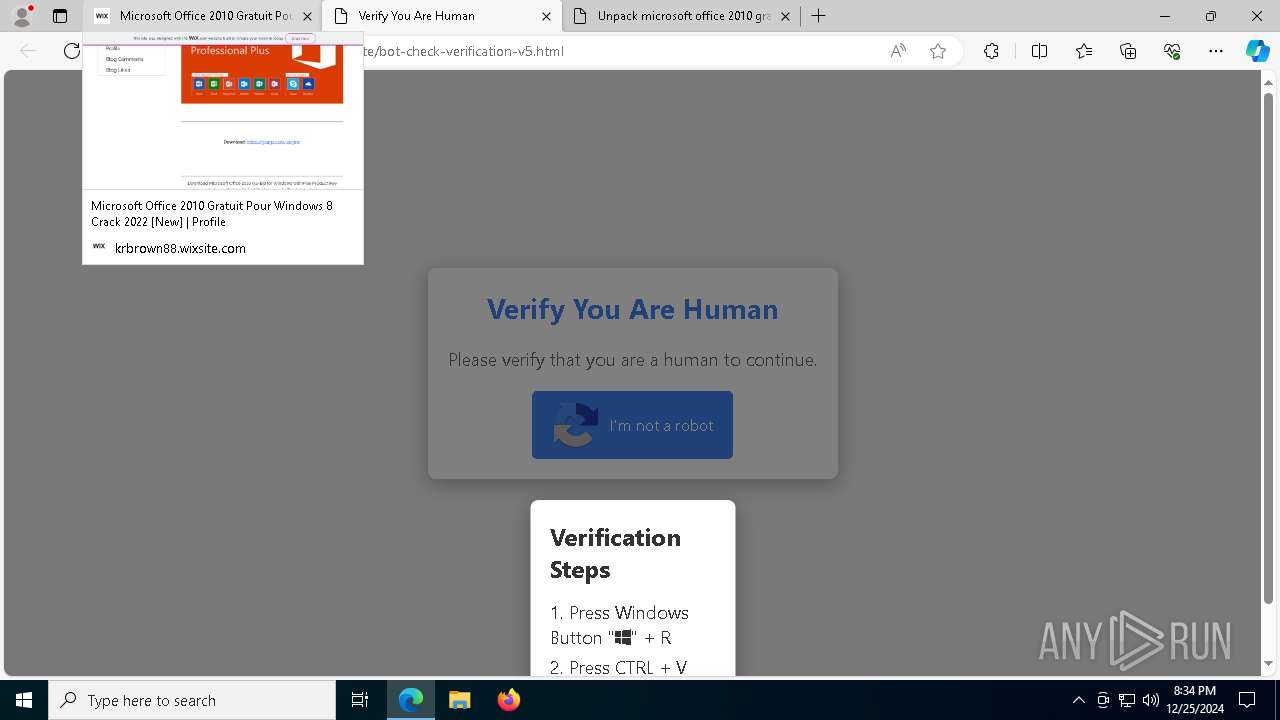The image size is (1280, 720).
Task: Start Read aloud for this page
Action: (898, 51)
